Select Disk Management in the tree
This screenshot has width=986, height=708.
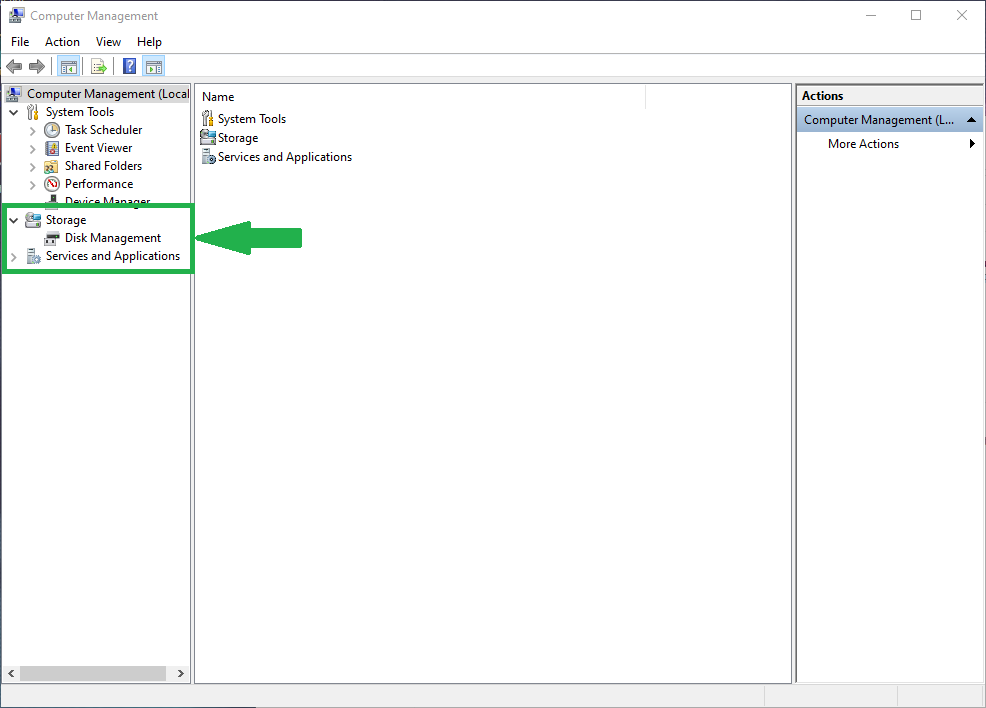point(113,238)
